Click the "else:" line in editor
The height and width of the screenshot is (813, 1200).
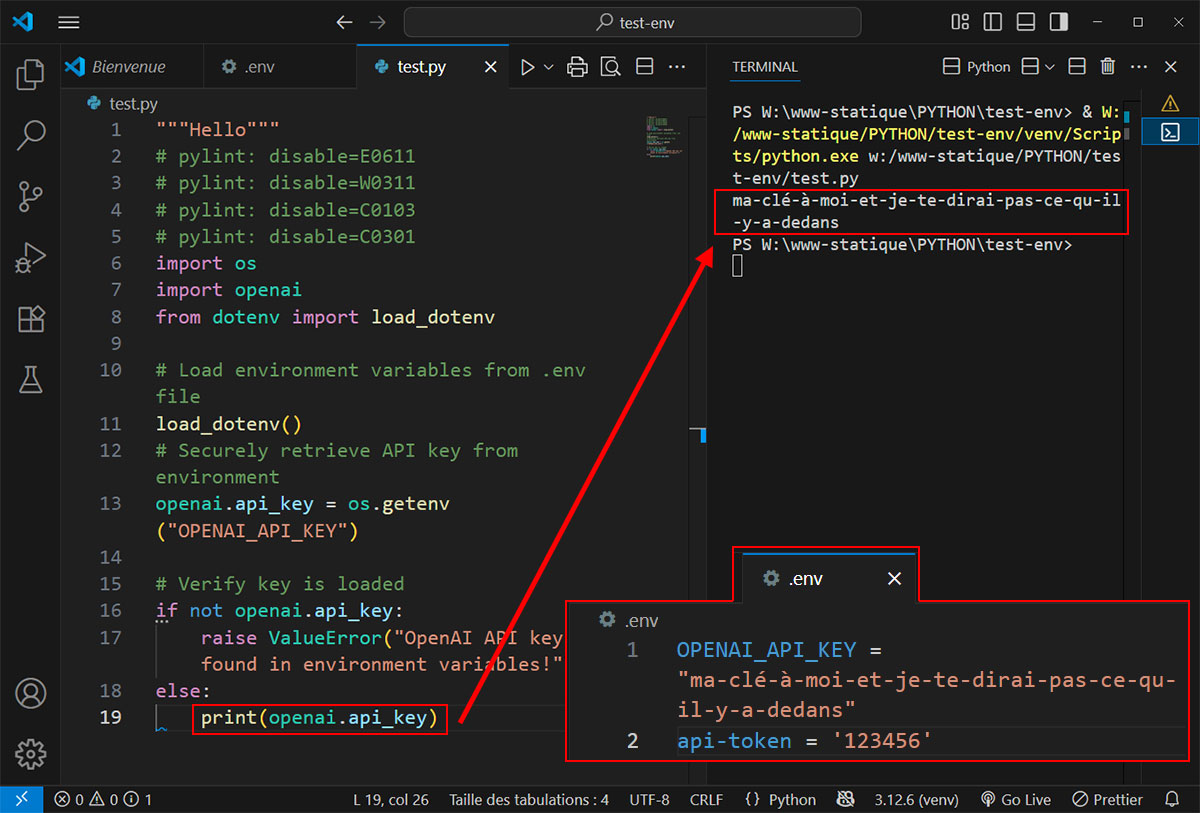(x=183, y=690)
